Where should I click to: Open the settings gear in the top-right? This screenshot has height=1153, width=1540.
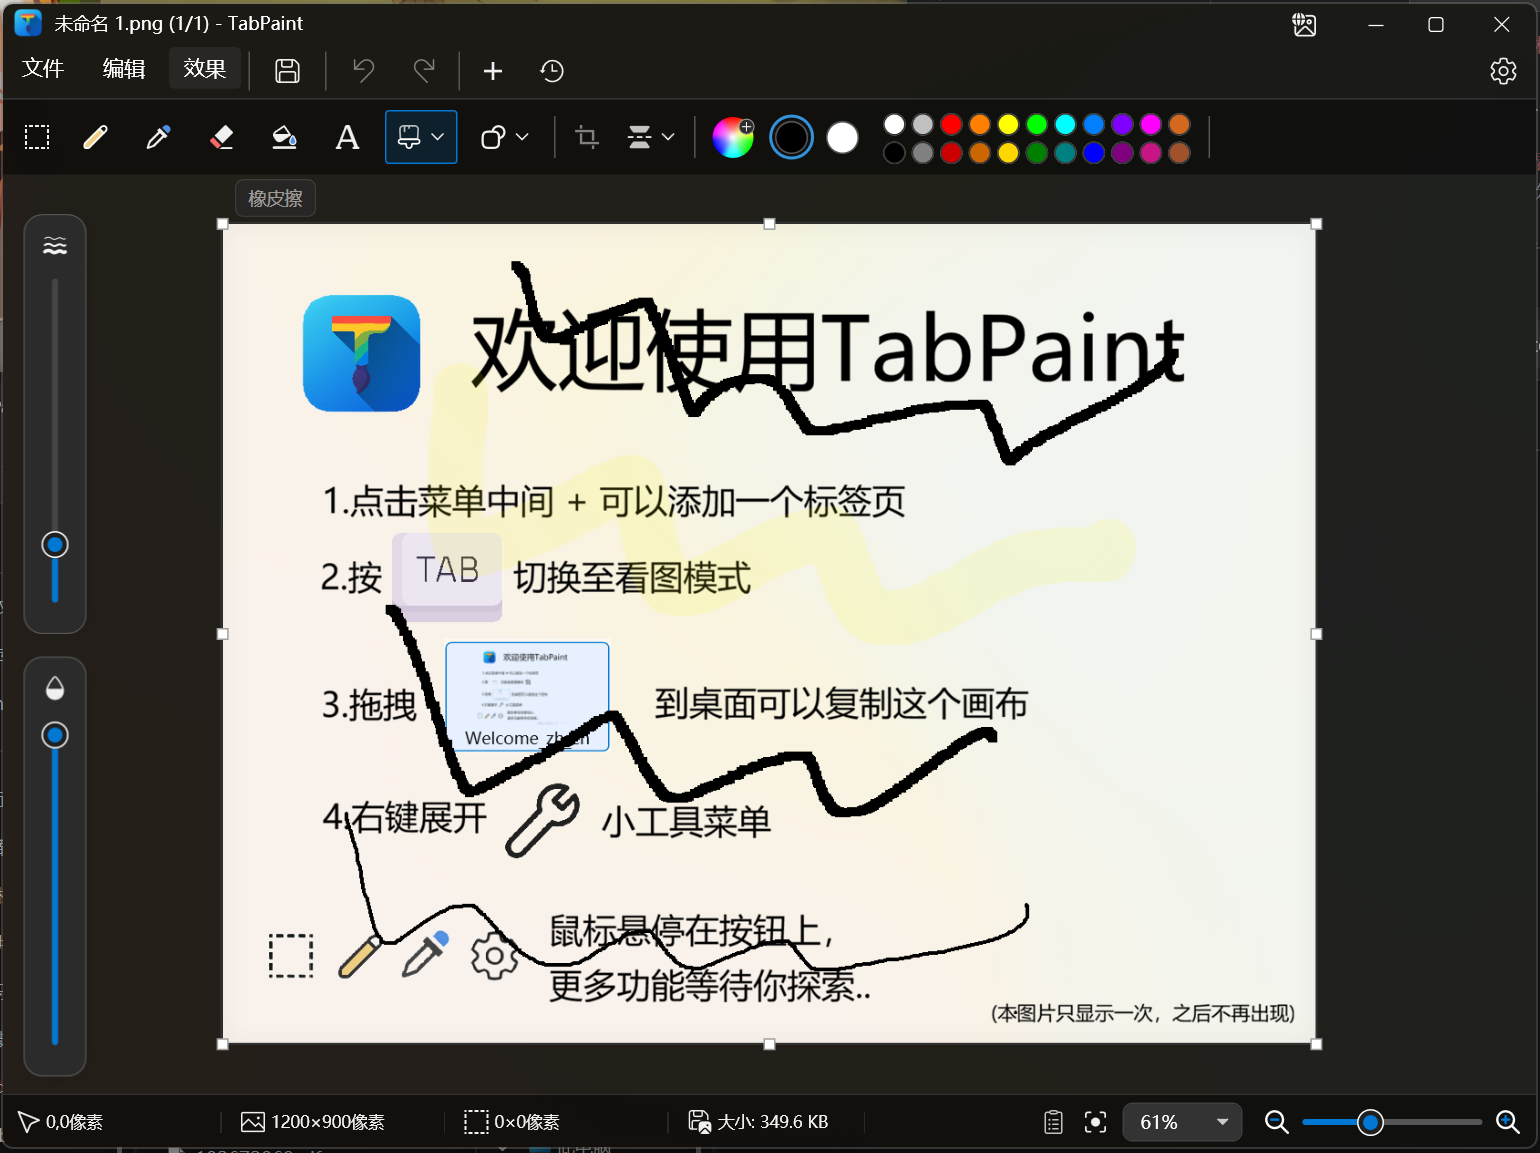click(1503, 71)
